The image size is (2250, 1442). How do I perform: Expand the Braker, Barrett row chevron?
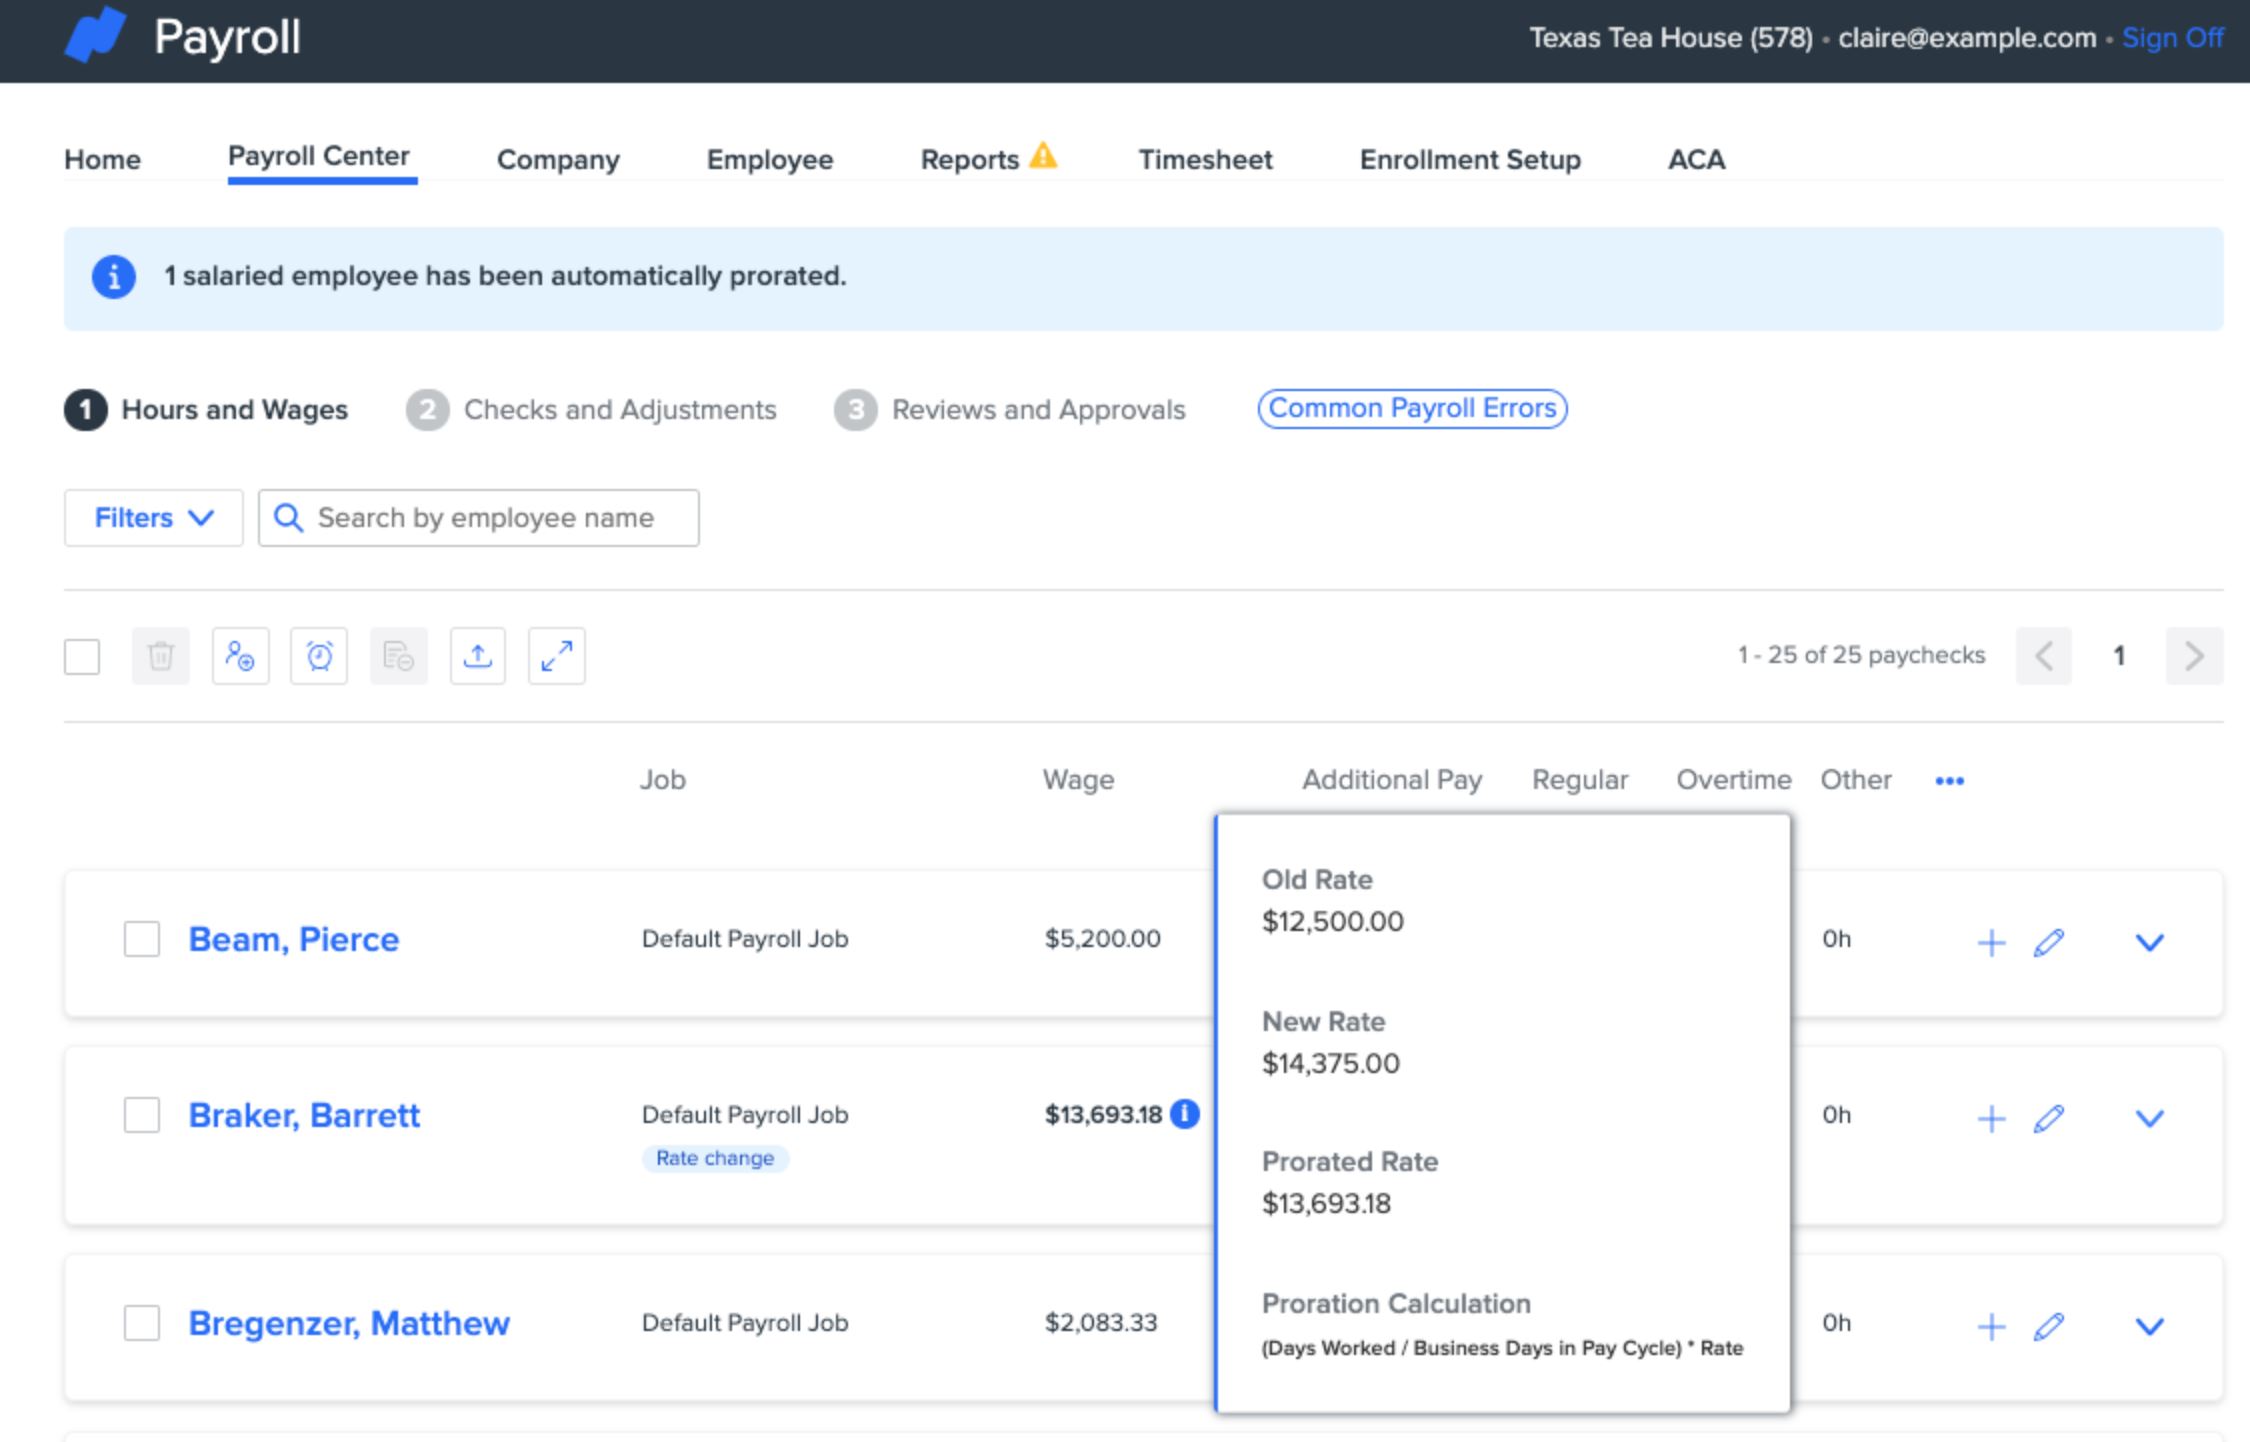tap(2150, 1118)
